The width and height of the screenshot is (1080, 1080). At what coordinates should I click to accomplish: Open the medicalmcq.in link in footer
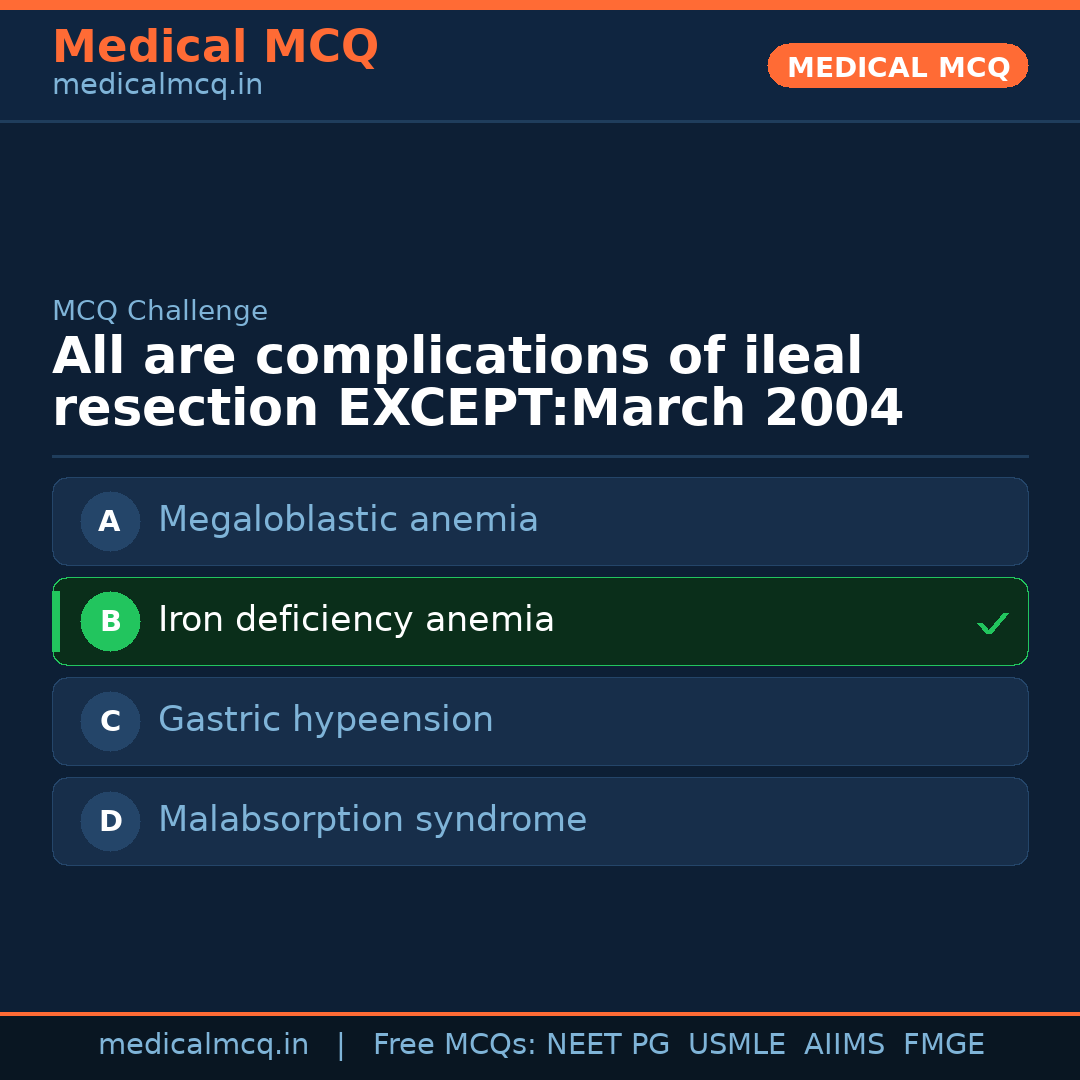(x=203, y=1045)
